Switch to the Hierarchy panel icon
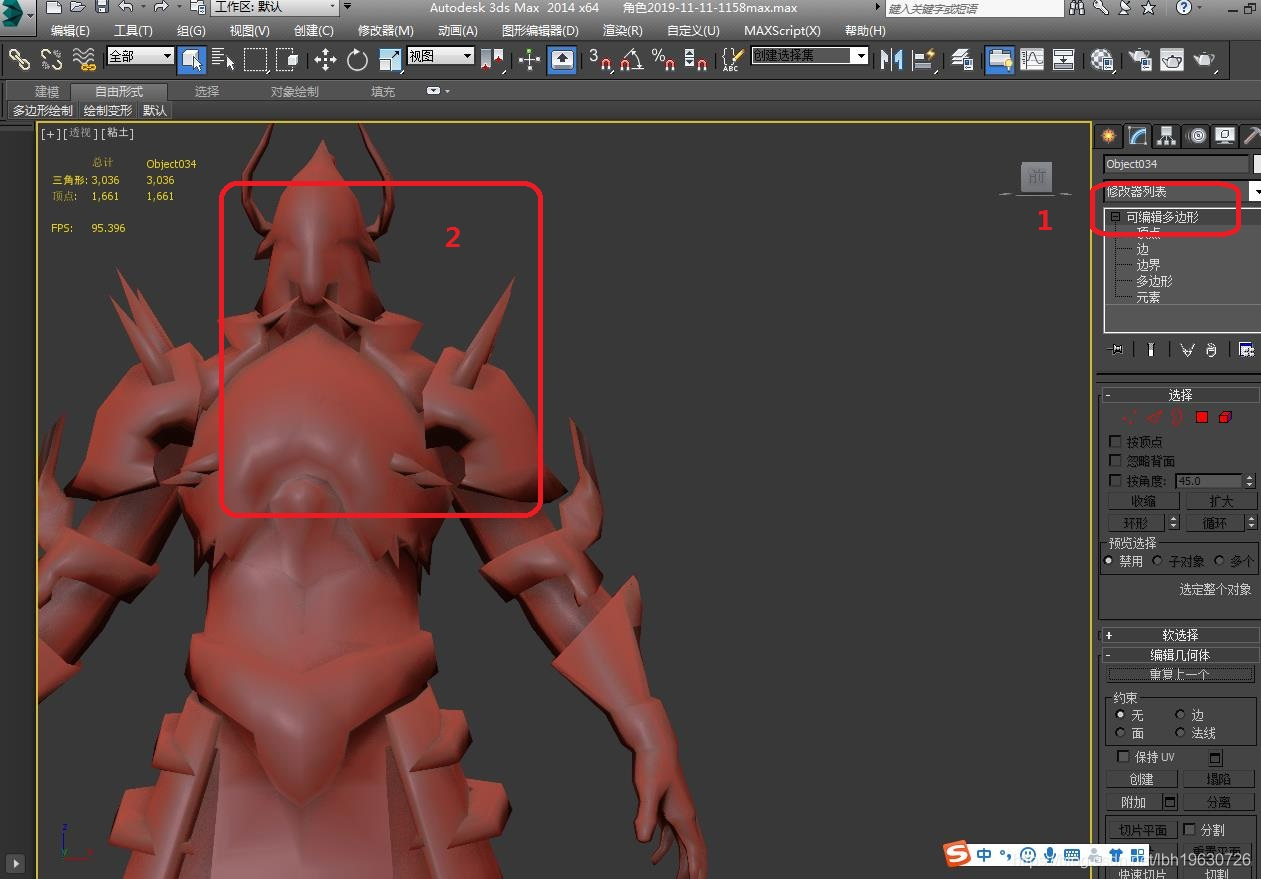The image size is (1261, 879). point(1165,136)
